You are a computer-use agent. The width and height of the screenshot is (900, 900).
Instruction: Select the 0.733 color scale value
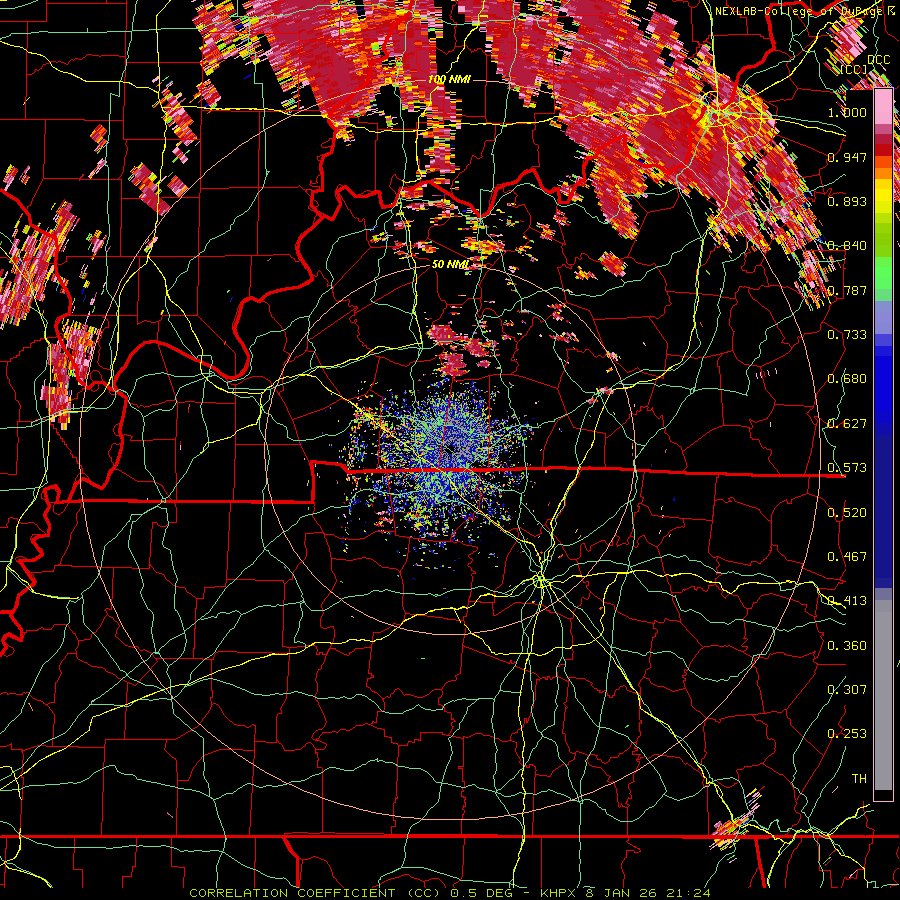[847, 335]
